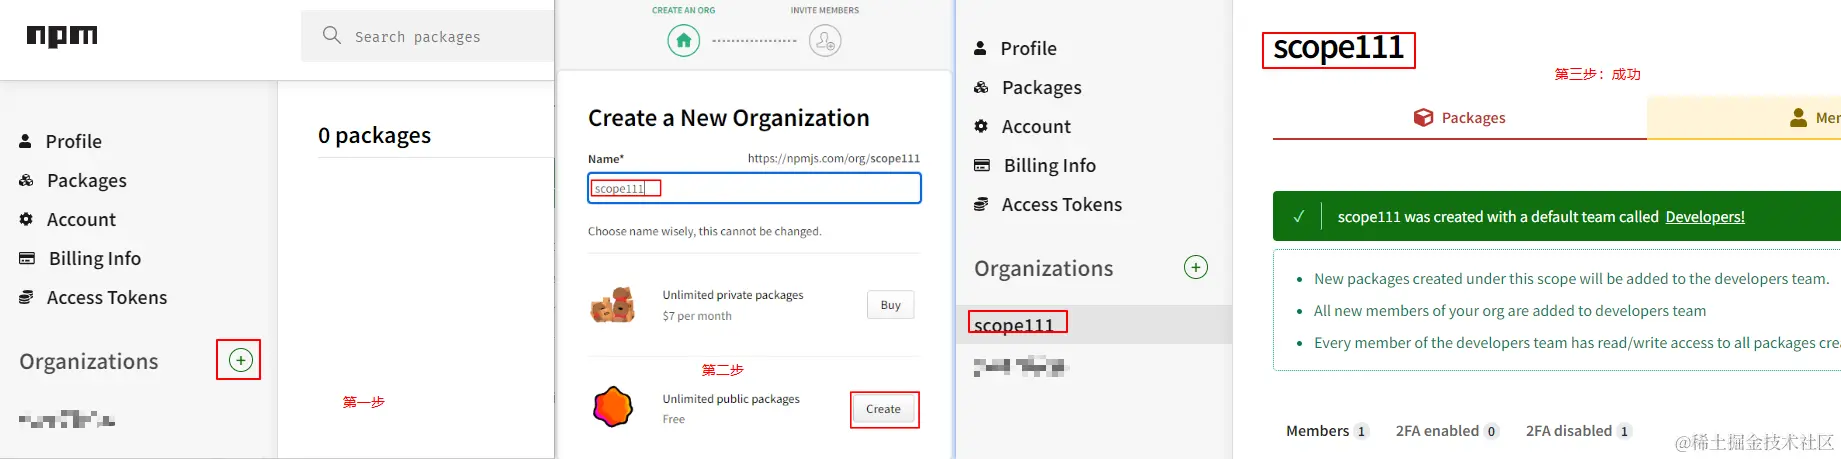Click the person icon beside middle Profile
The width and height of the screenshot is (1841, 459).
click(x=981, y=48)
